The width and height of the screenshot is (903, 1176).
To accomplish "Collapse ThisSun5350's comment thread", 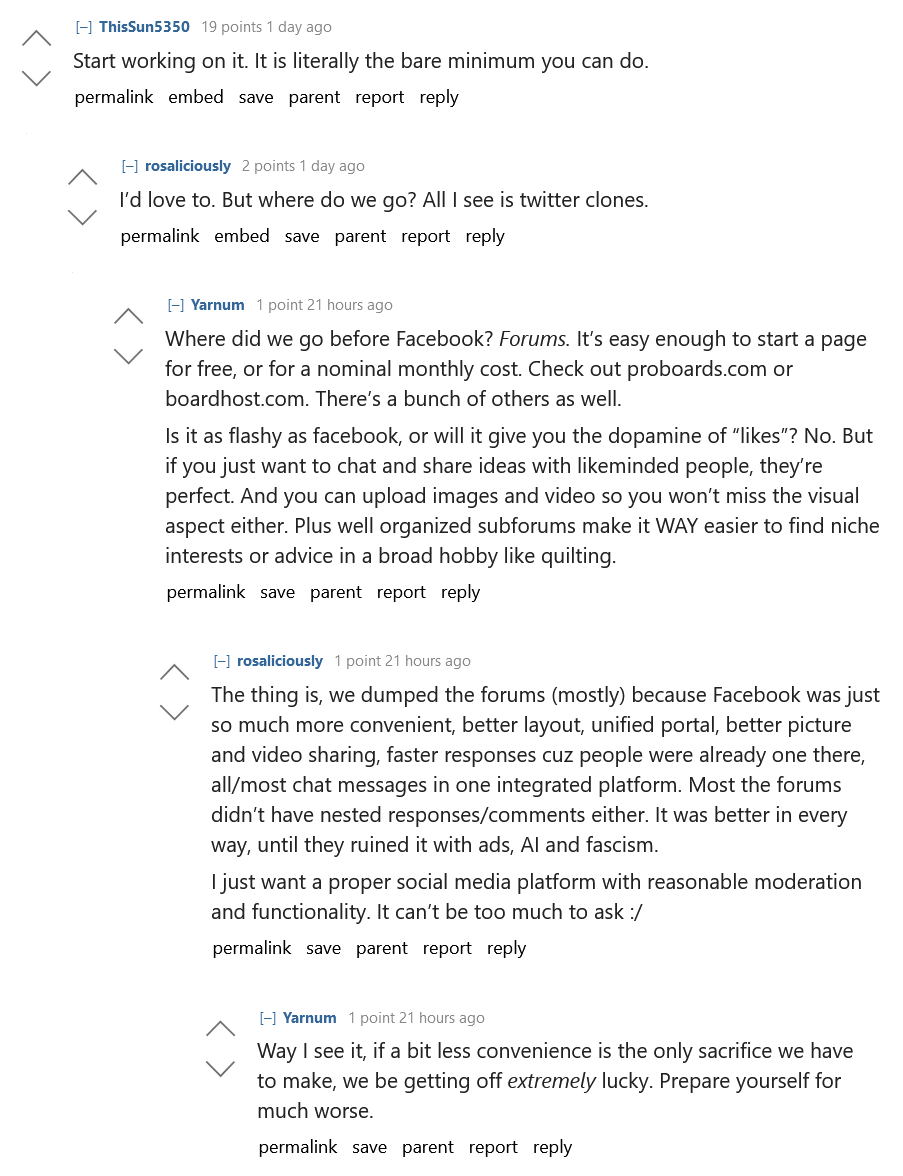I will tap(84, 27).
